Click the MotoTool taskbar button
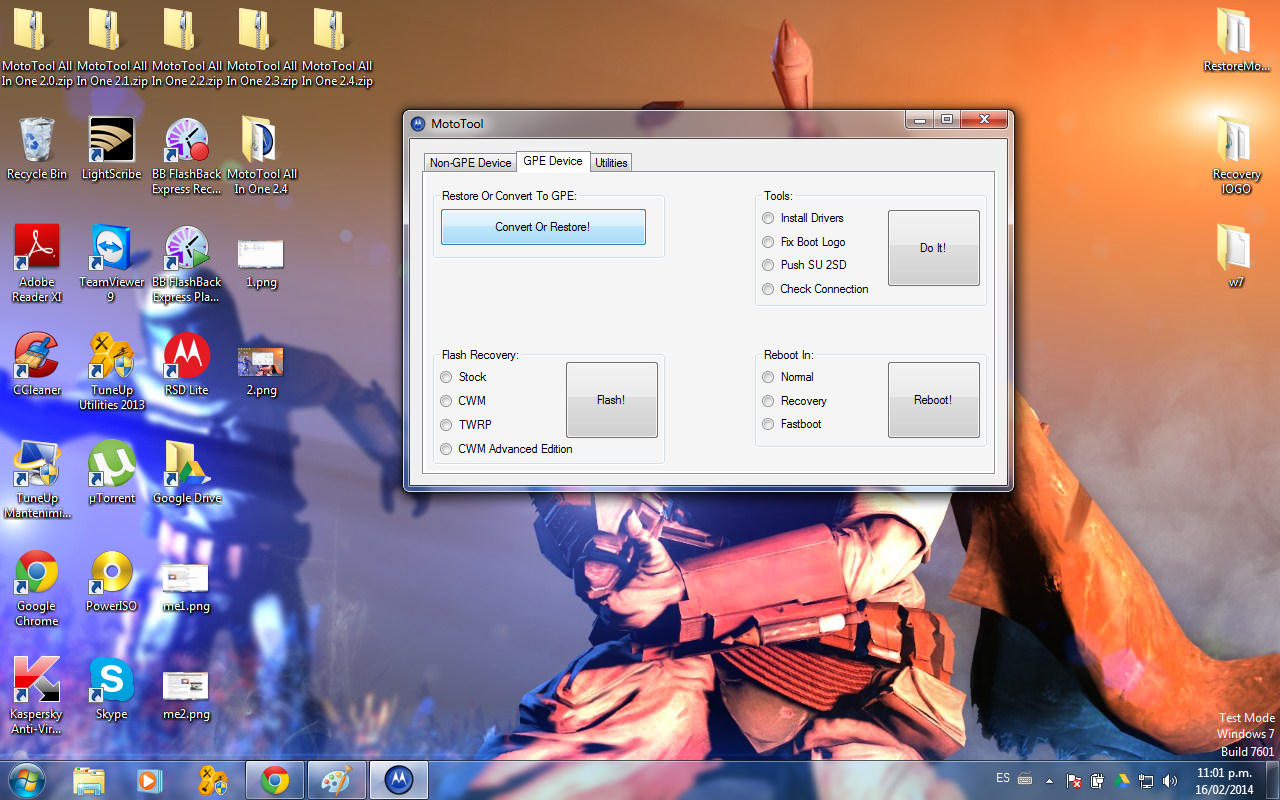The image size is (1280, 800). point(399,780)
